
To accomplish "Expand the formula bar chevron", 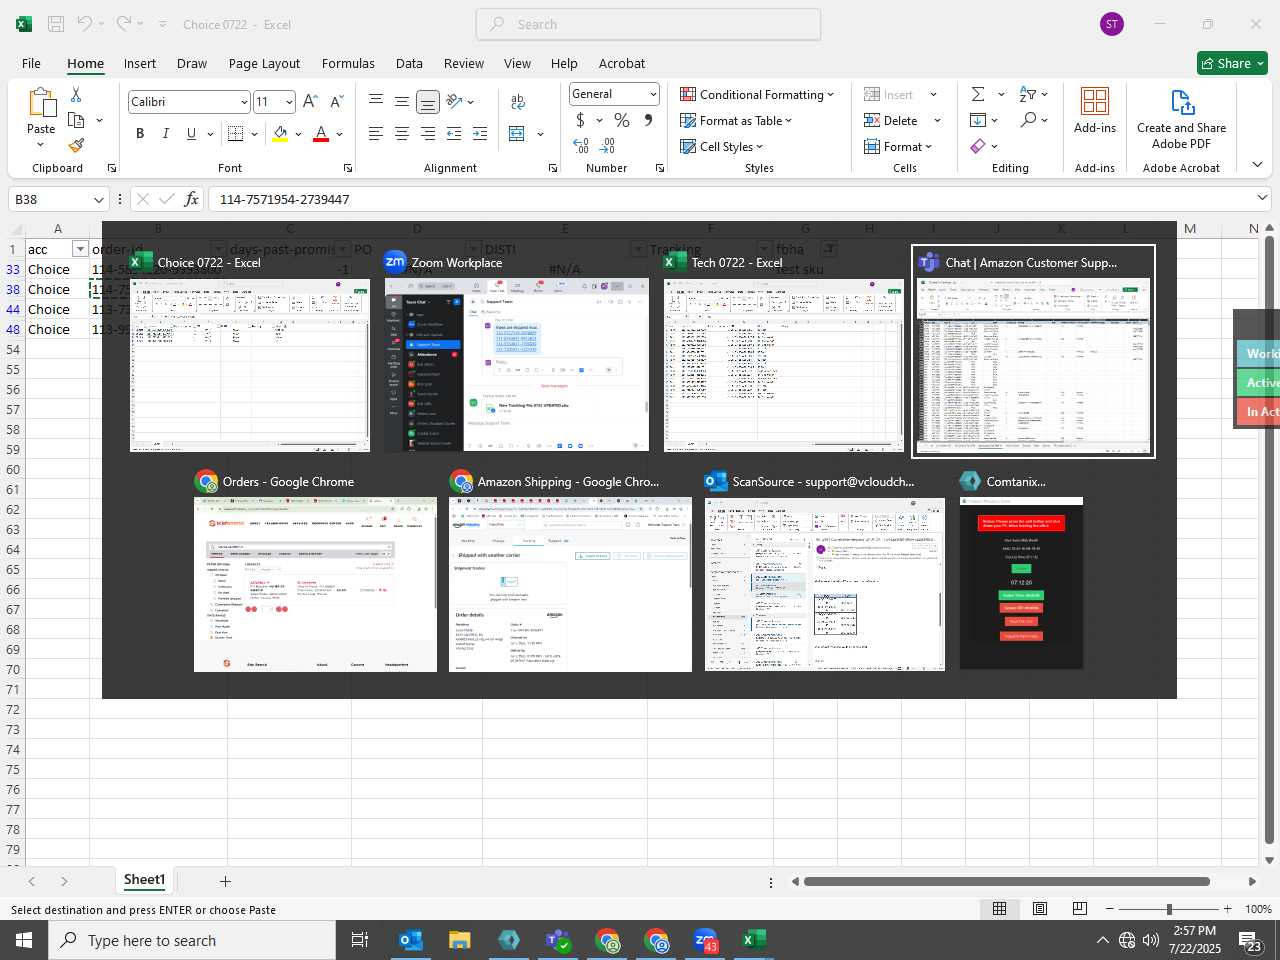I will 1262,198.
